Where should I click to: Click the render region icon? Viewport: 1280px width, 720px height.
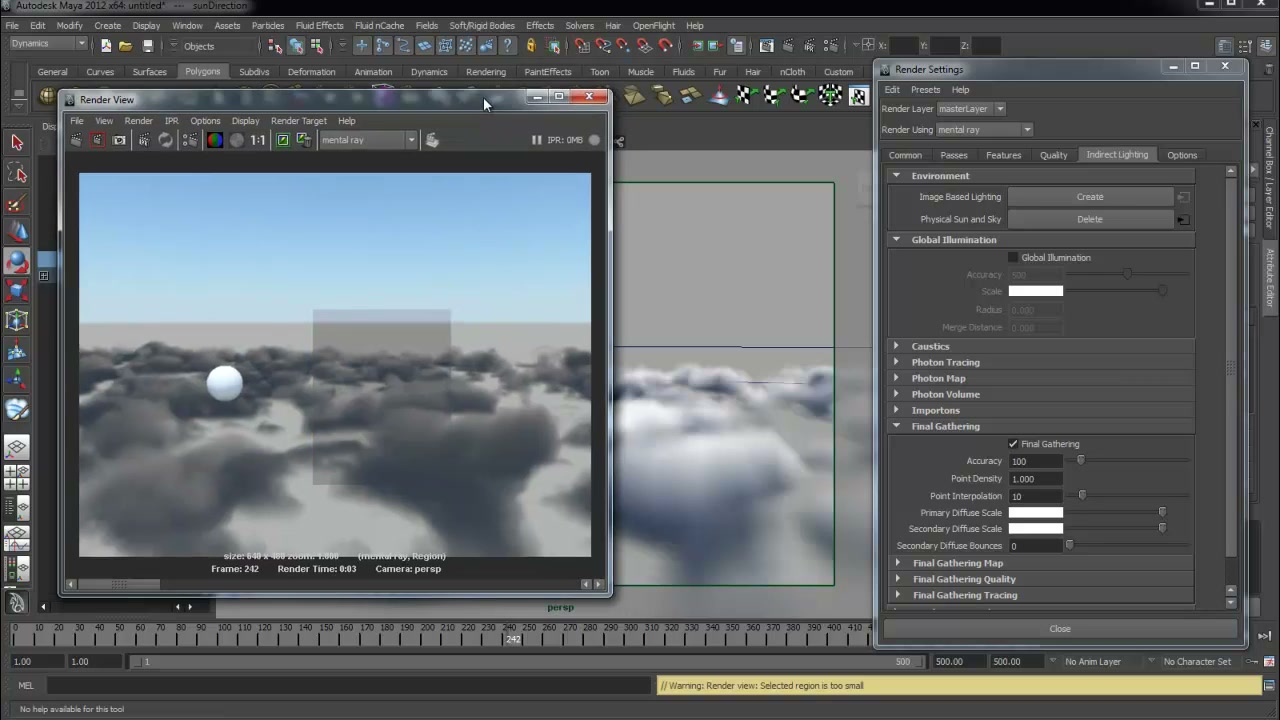(97, 140)
